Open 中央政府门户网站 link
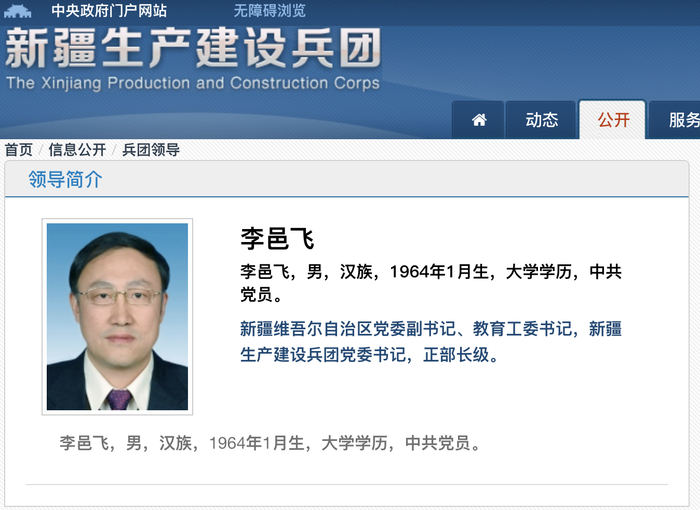Image resolution: width=700 pixels, height=510 pixels. click(109, 11)
